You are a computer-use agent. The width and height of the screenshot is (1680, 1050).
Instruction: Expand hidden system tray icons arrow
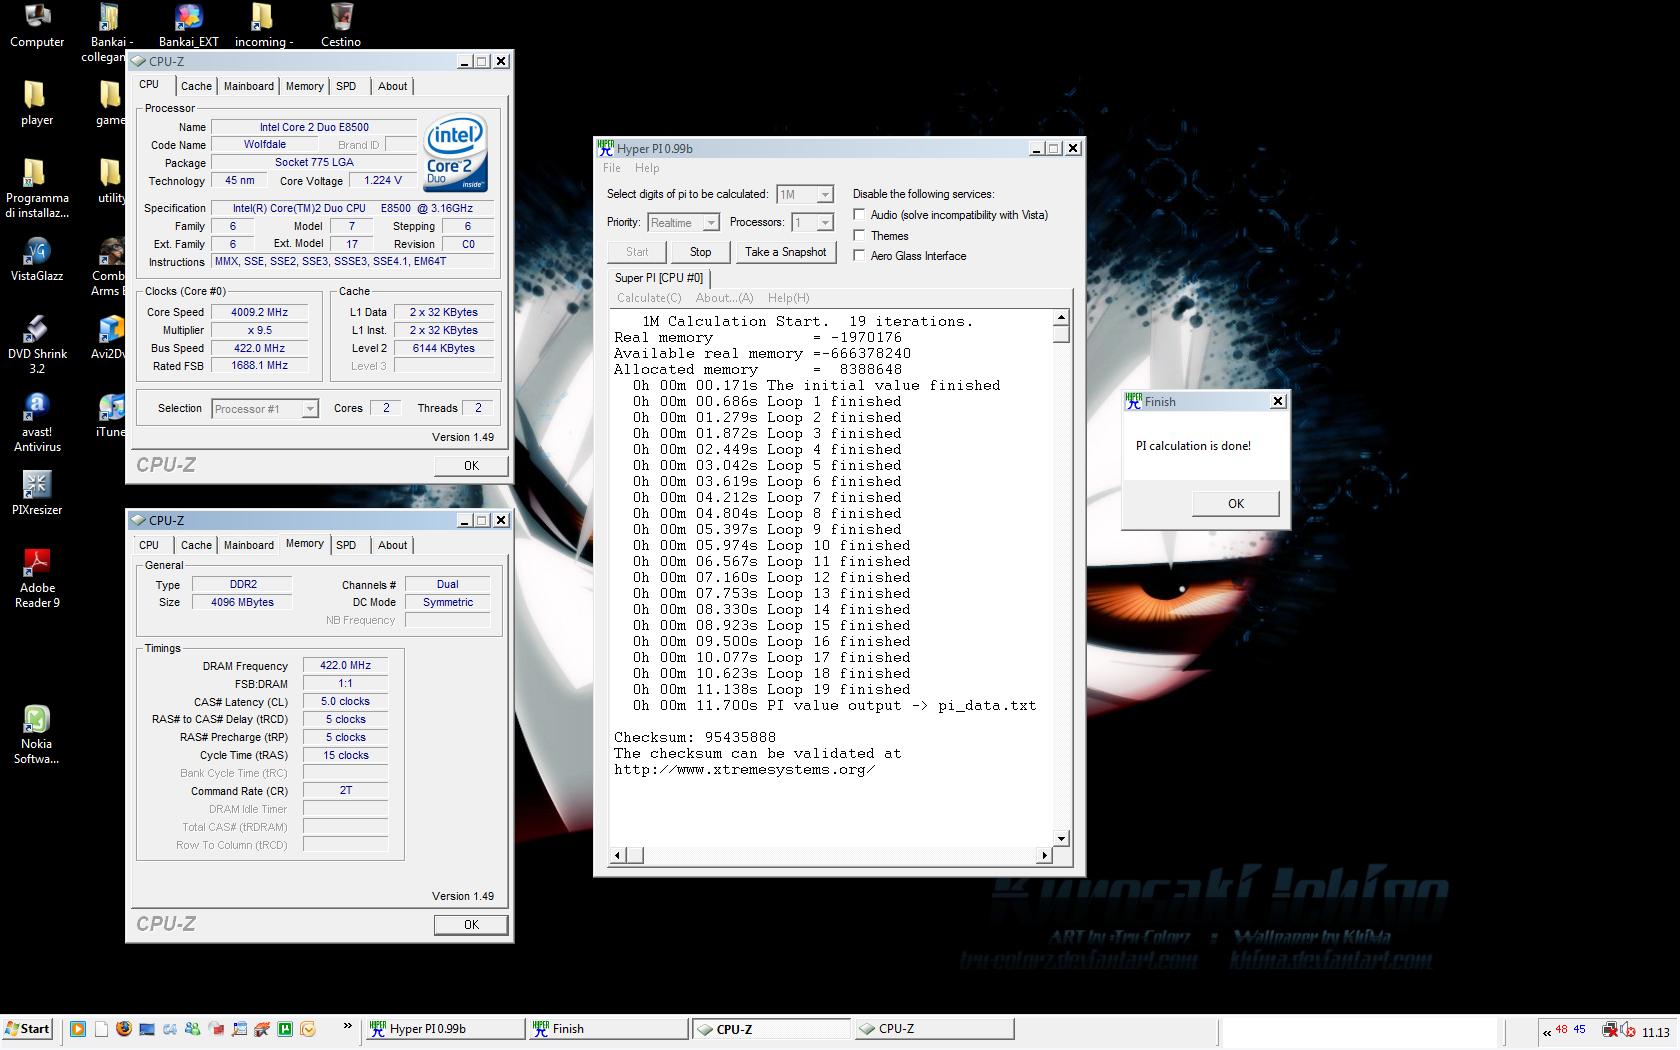1547,1032
